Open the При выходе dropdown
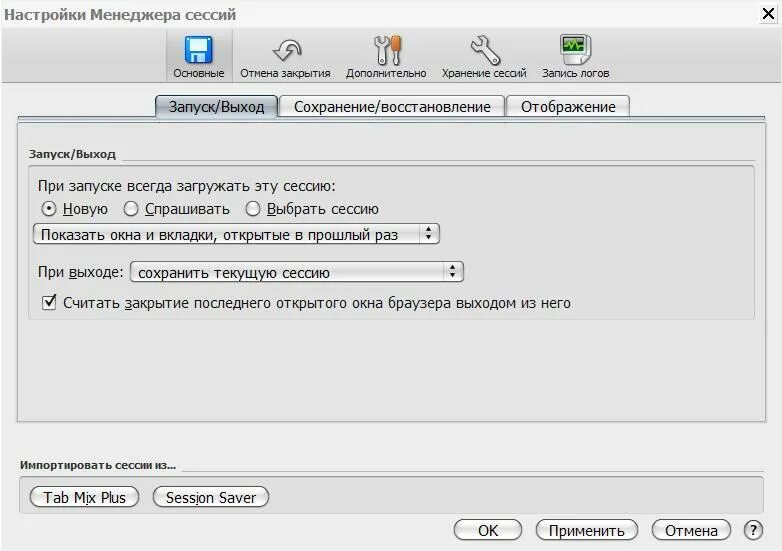This screenshot has width=782, height=551. pyautogui.click(x=297, y=272)
